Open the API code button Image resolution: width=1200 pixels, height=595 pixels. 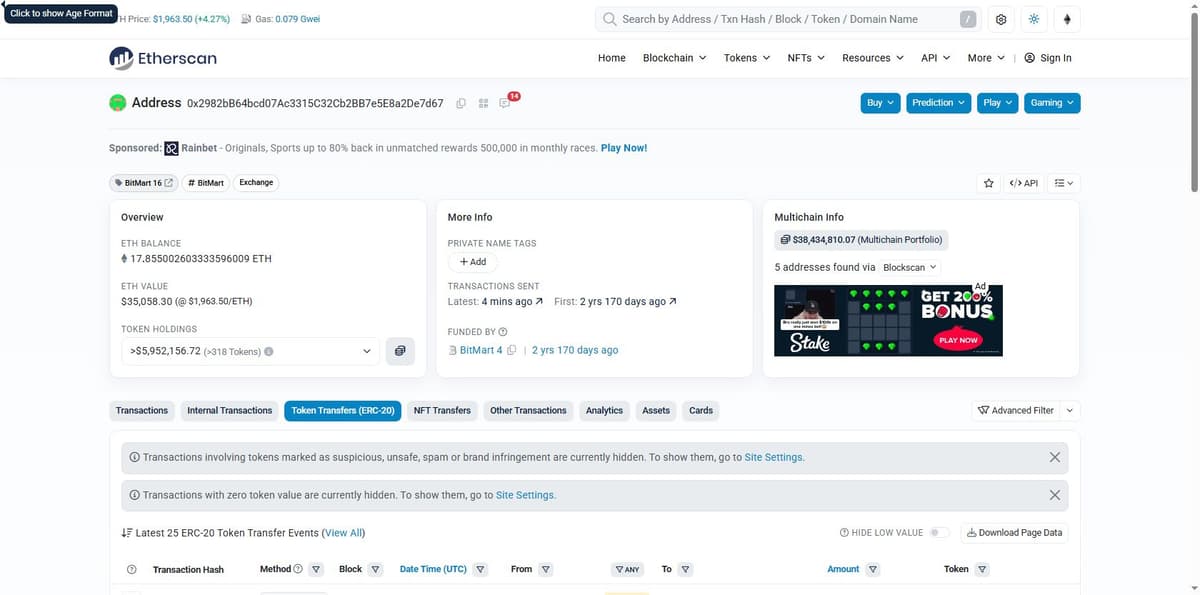click(x=1024, y=183)
